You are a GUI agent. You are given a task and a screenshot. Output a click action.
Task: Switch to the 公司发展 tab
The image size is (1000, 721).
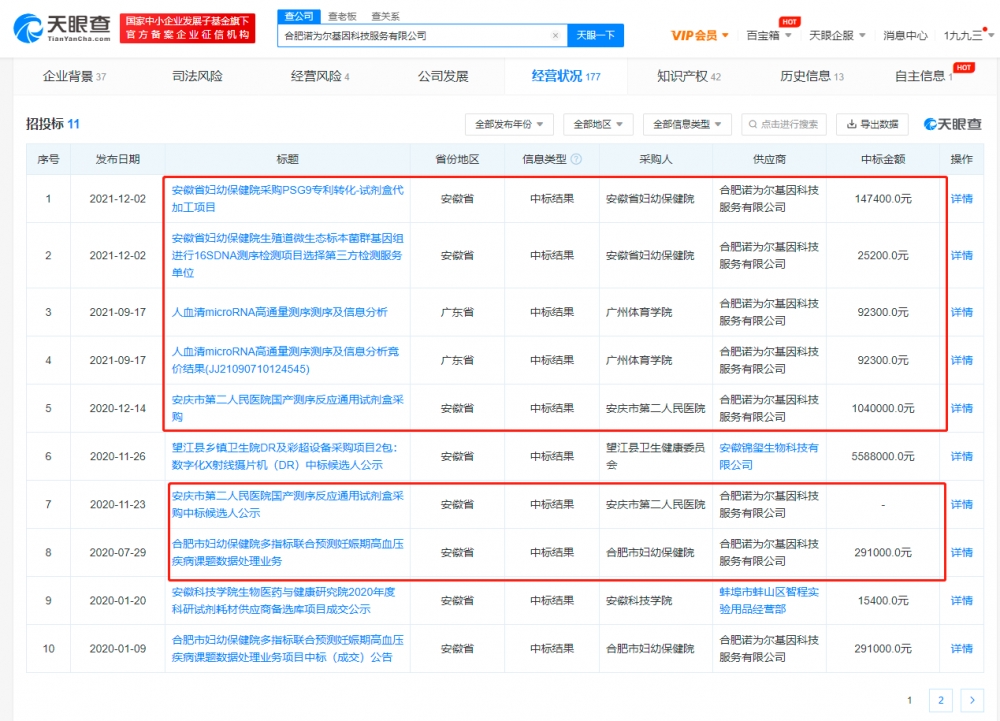443,76
